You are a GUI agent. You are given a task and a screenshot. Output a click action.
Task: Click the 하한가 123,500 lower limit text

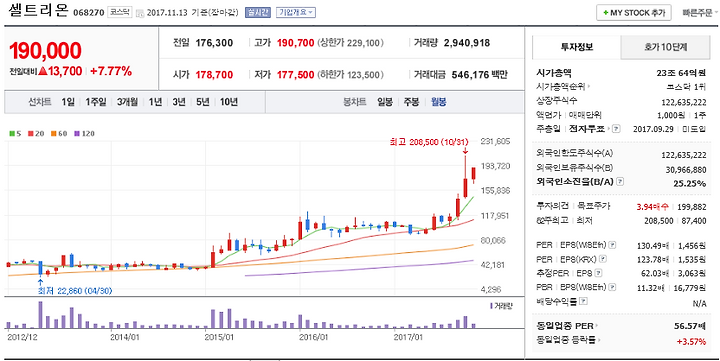pos(350,74)
